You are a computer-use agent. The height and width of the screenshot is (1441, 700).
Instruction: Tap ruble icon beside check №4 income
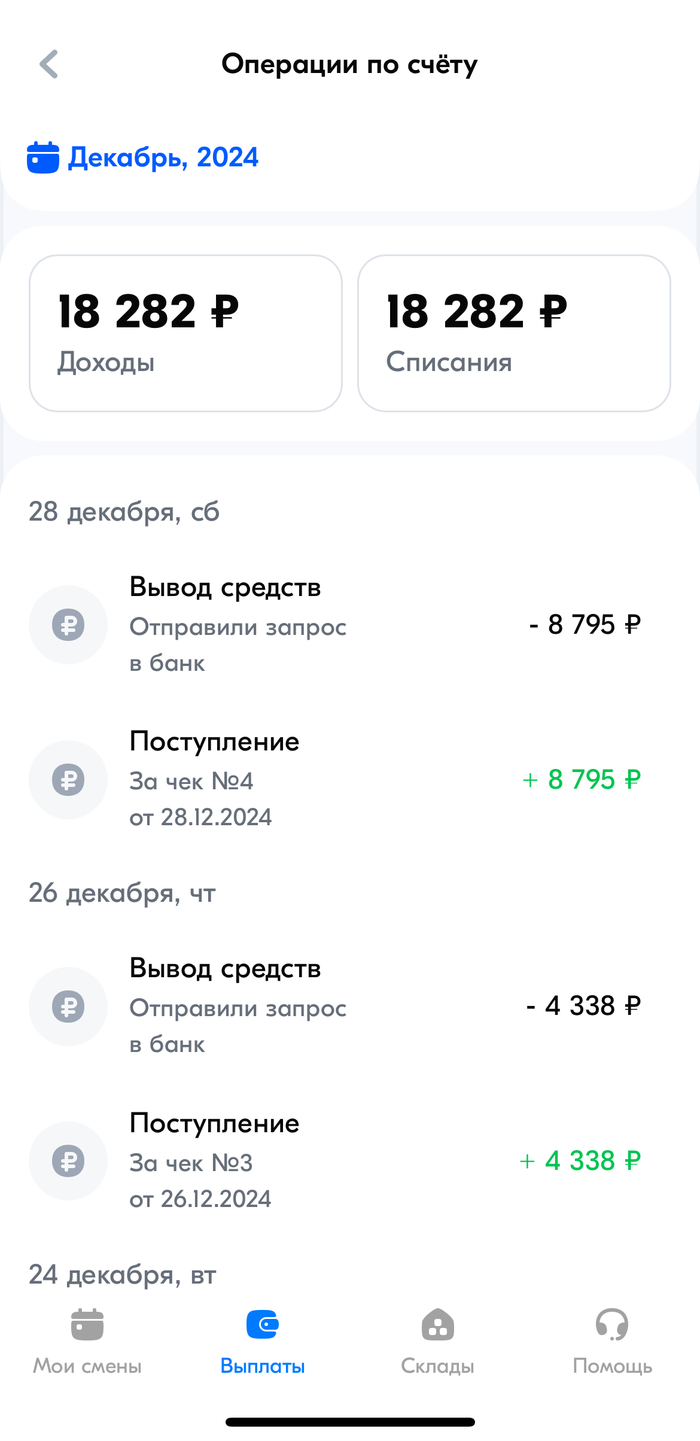[x=68, y=780]
